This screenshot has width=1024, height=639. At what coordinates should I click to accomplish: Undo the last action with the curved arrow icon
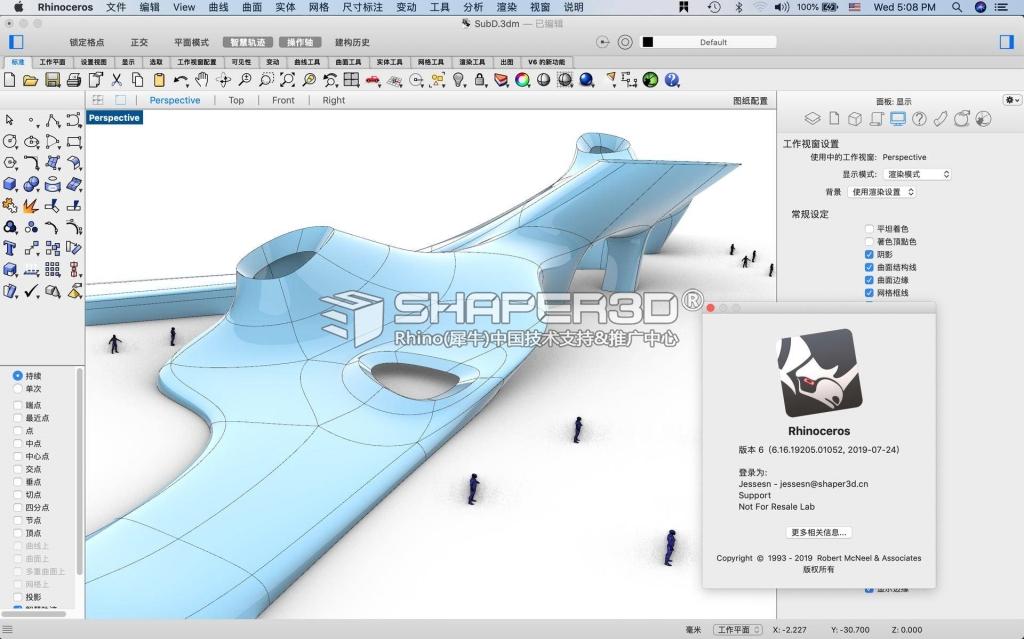pyautogui.click(x=180, y=80)
